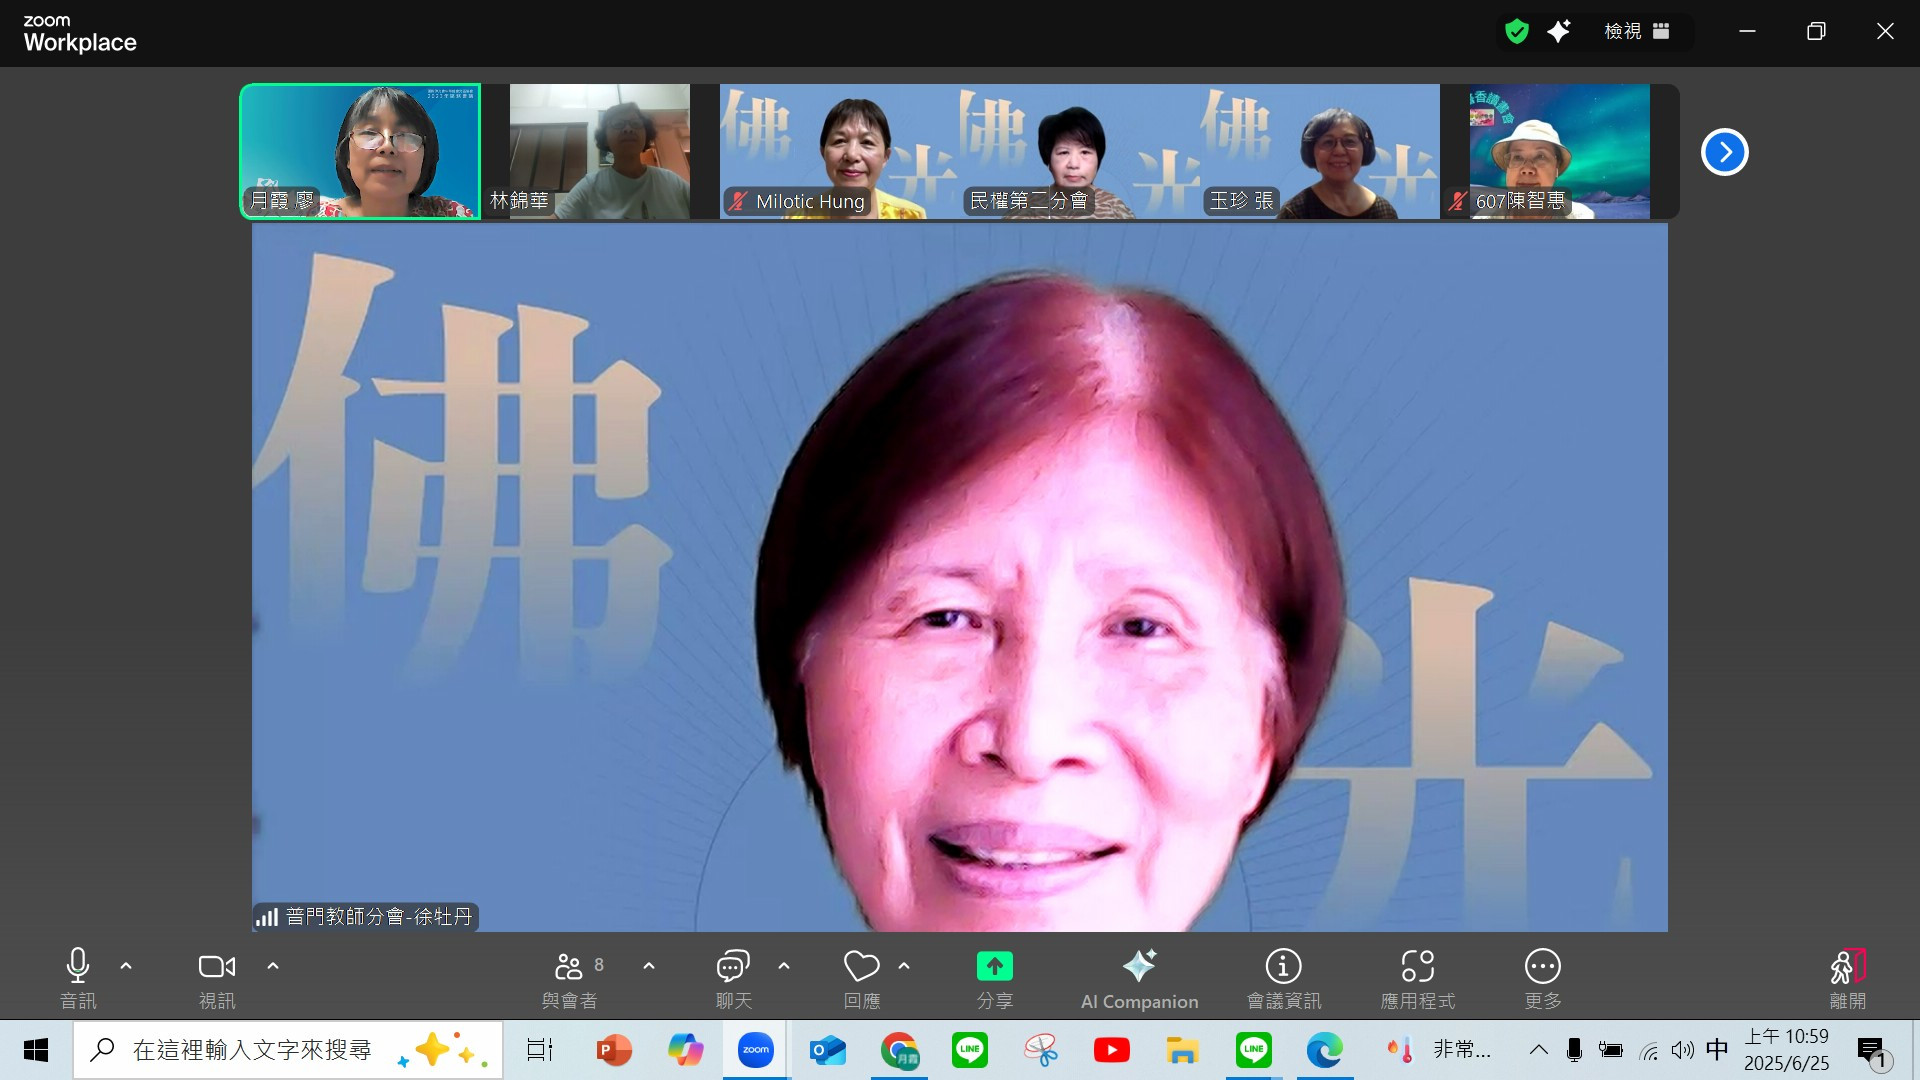Select the Milotic Hung video thumbnail

838,150
